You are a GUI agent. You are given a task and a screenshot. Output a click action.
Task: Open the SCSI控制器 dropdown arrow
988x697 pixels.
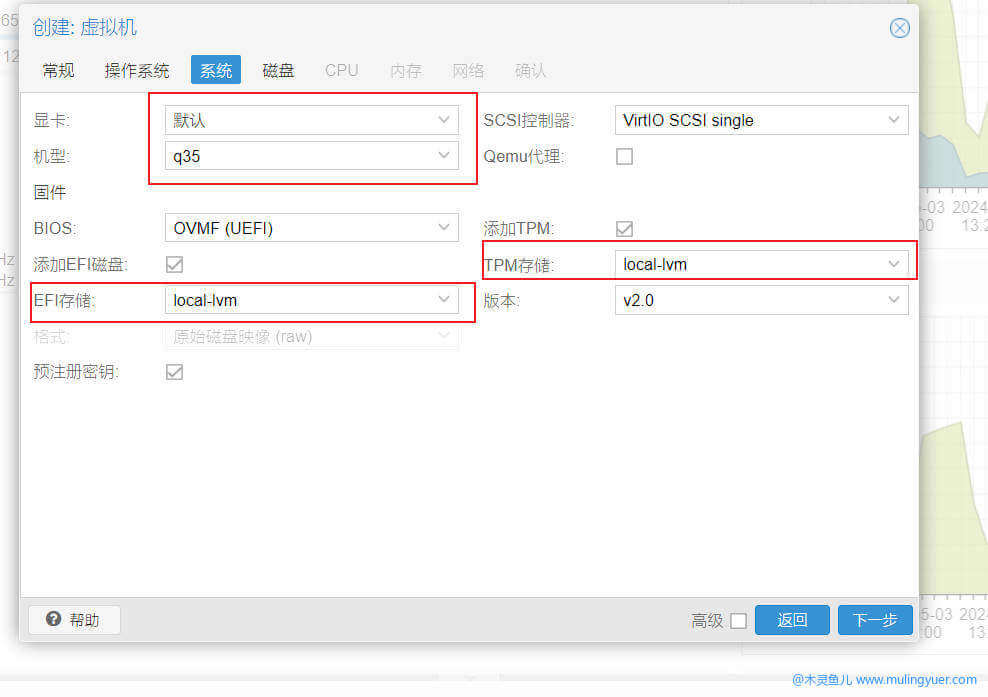894,119
